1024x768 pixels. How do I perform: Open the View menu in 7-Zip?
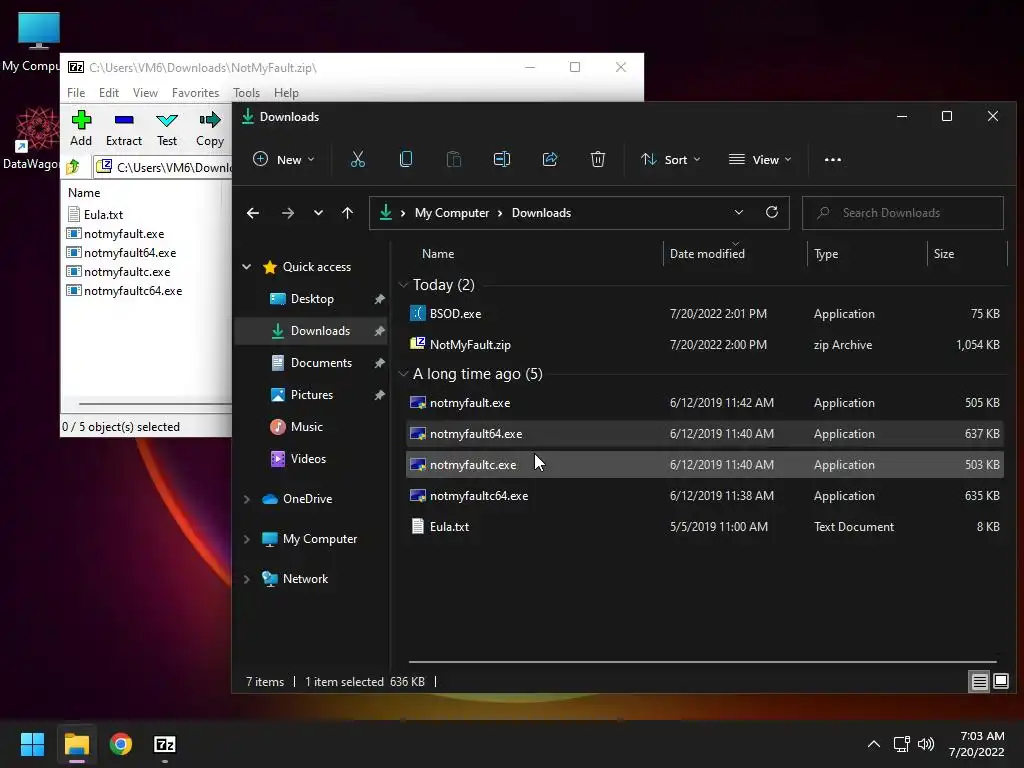point(145,93)
